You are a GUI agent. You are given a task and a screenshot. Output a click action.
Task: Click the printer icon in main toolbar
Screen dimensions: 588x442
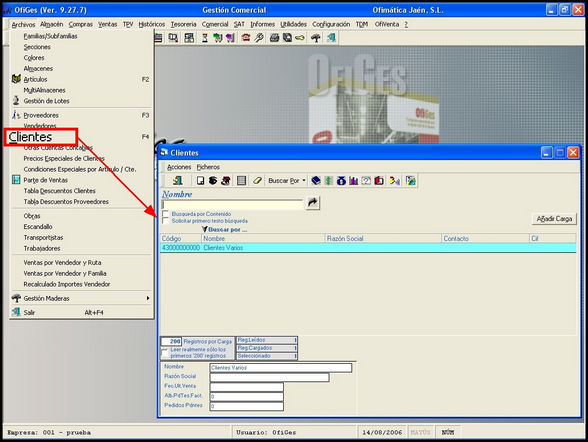274,38
